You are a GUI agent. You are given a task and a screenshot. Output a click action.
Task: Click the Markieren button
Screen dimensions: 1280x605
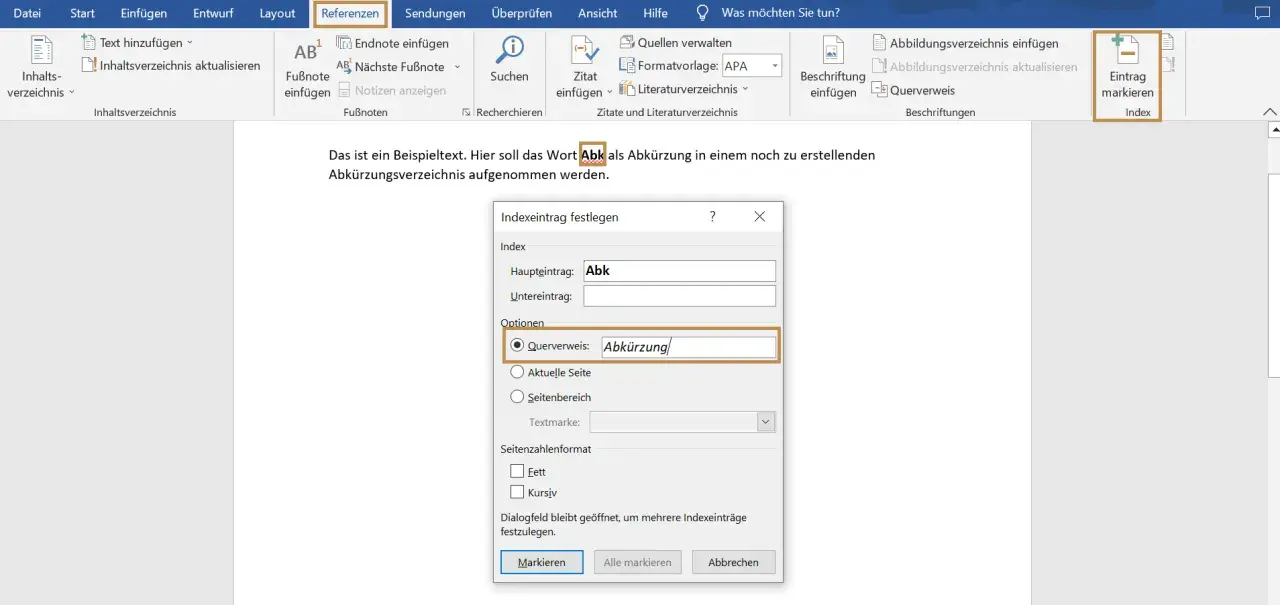(x=542, y=562)
